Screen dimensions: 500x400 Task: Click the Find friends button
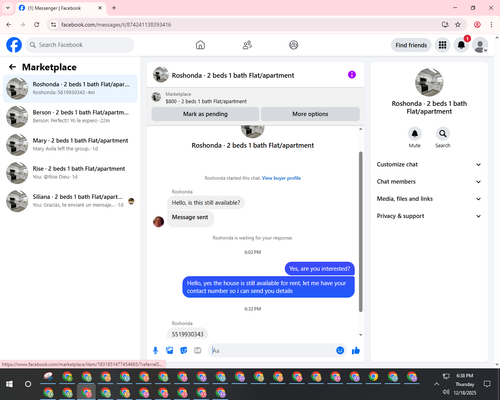click(x=411, y=45)
